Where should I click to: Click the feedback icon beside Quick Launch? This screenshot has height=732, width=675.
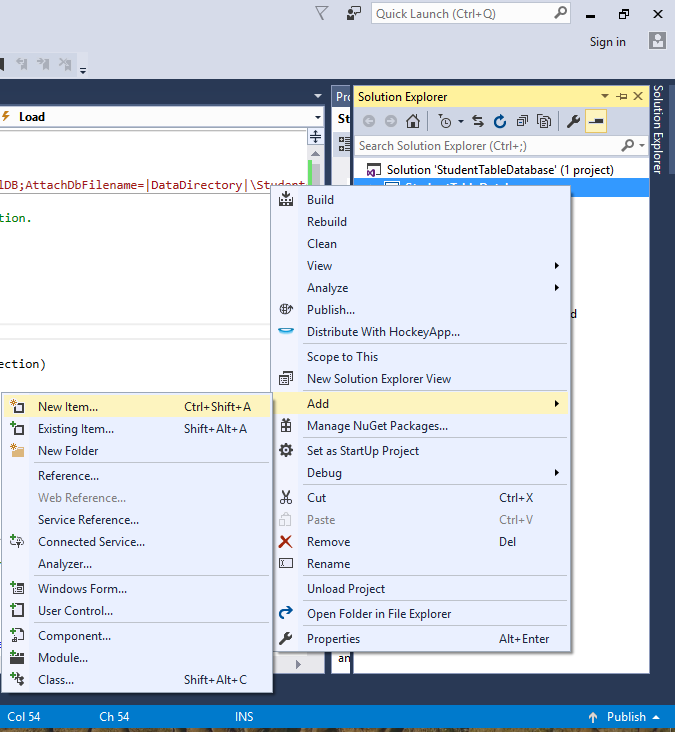tap(353, 13)
